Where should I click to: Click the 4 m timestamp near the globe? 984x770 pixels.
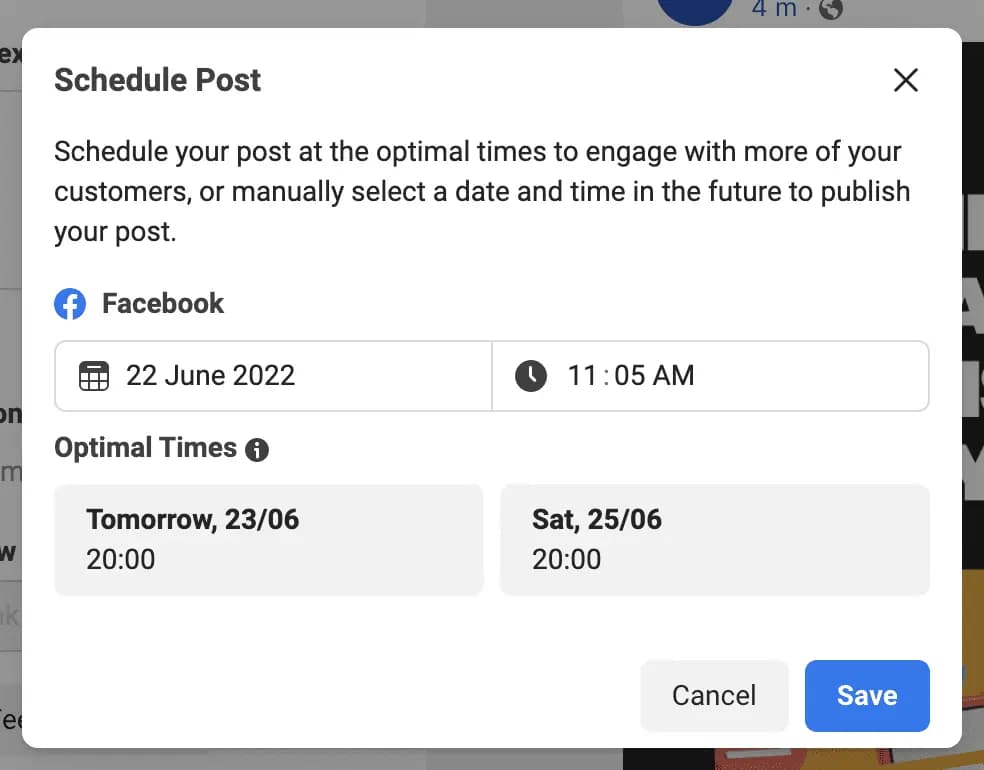coord(774,9)
